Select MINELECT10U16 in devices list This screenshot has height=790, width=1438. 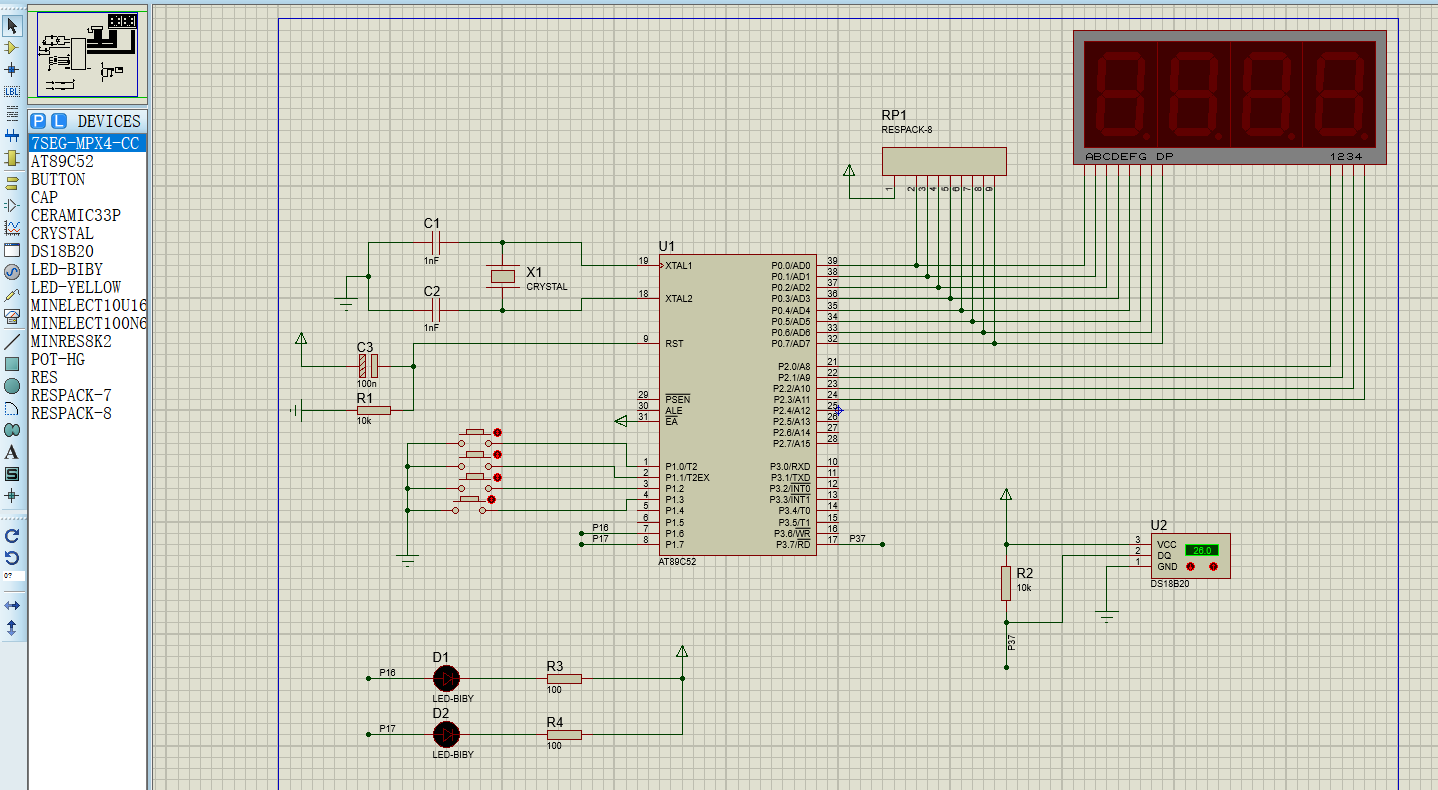click(88, 305)
